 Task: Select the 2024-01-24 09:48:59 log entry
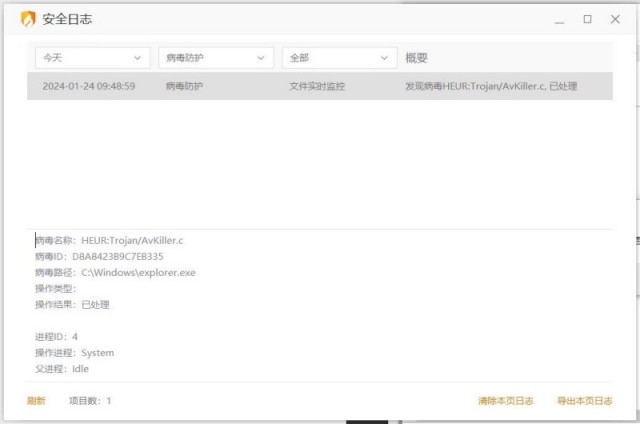click(320, 86)
